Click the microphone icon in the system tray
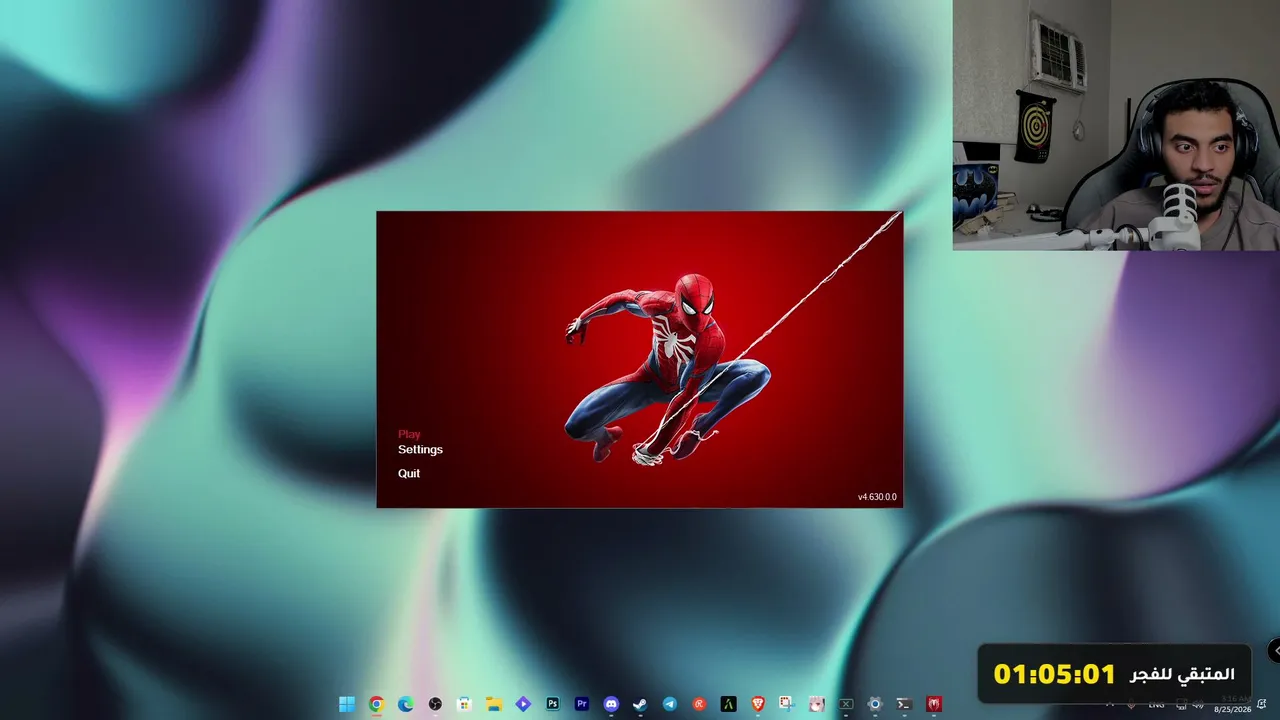The width and height of the screenshot is (1280, 720). 1132,704
